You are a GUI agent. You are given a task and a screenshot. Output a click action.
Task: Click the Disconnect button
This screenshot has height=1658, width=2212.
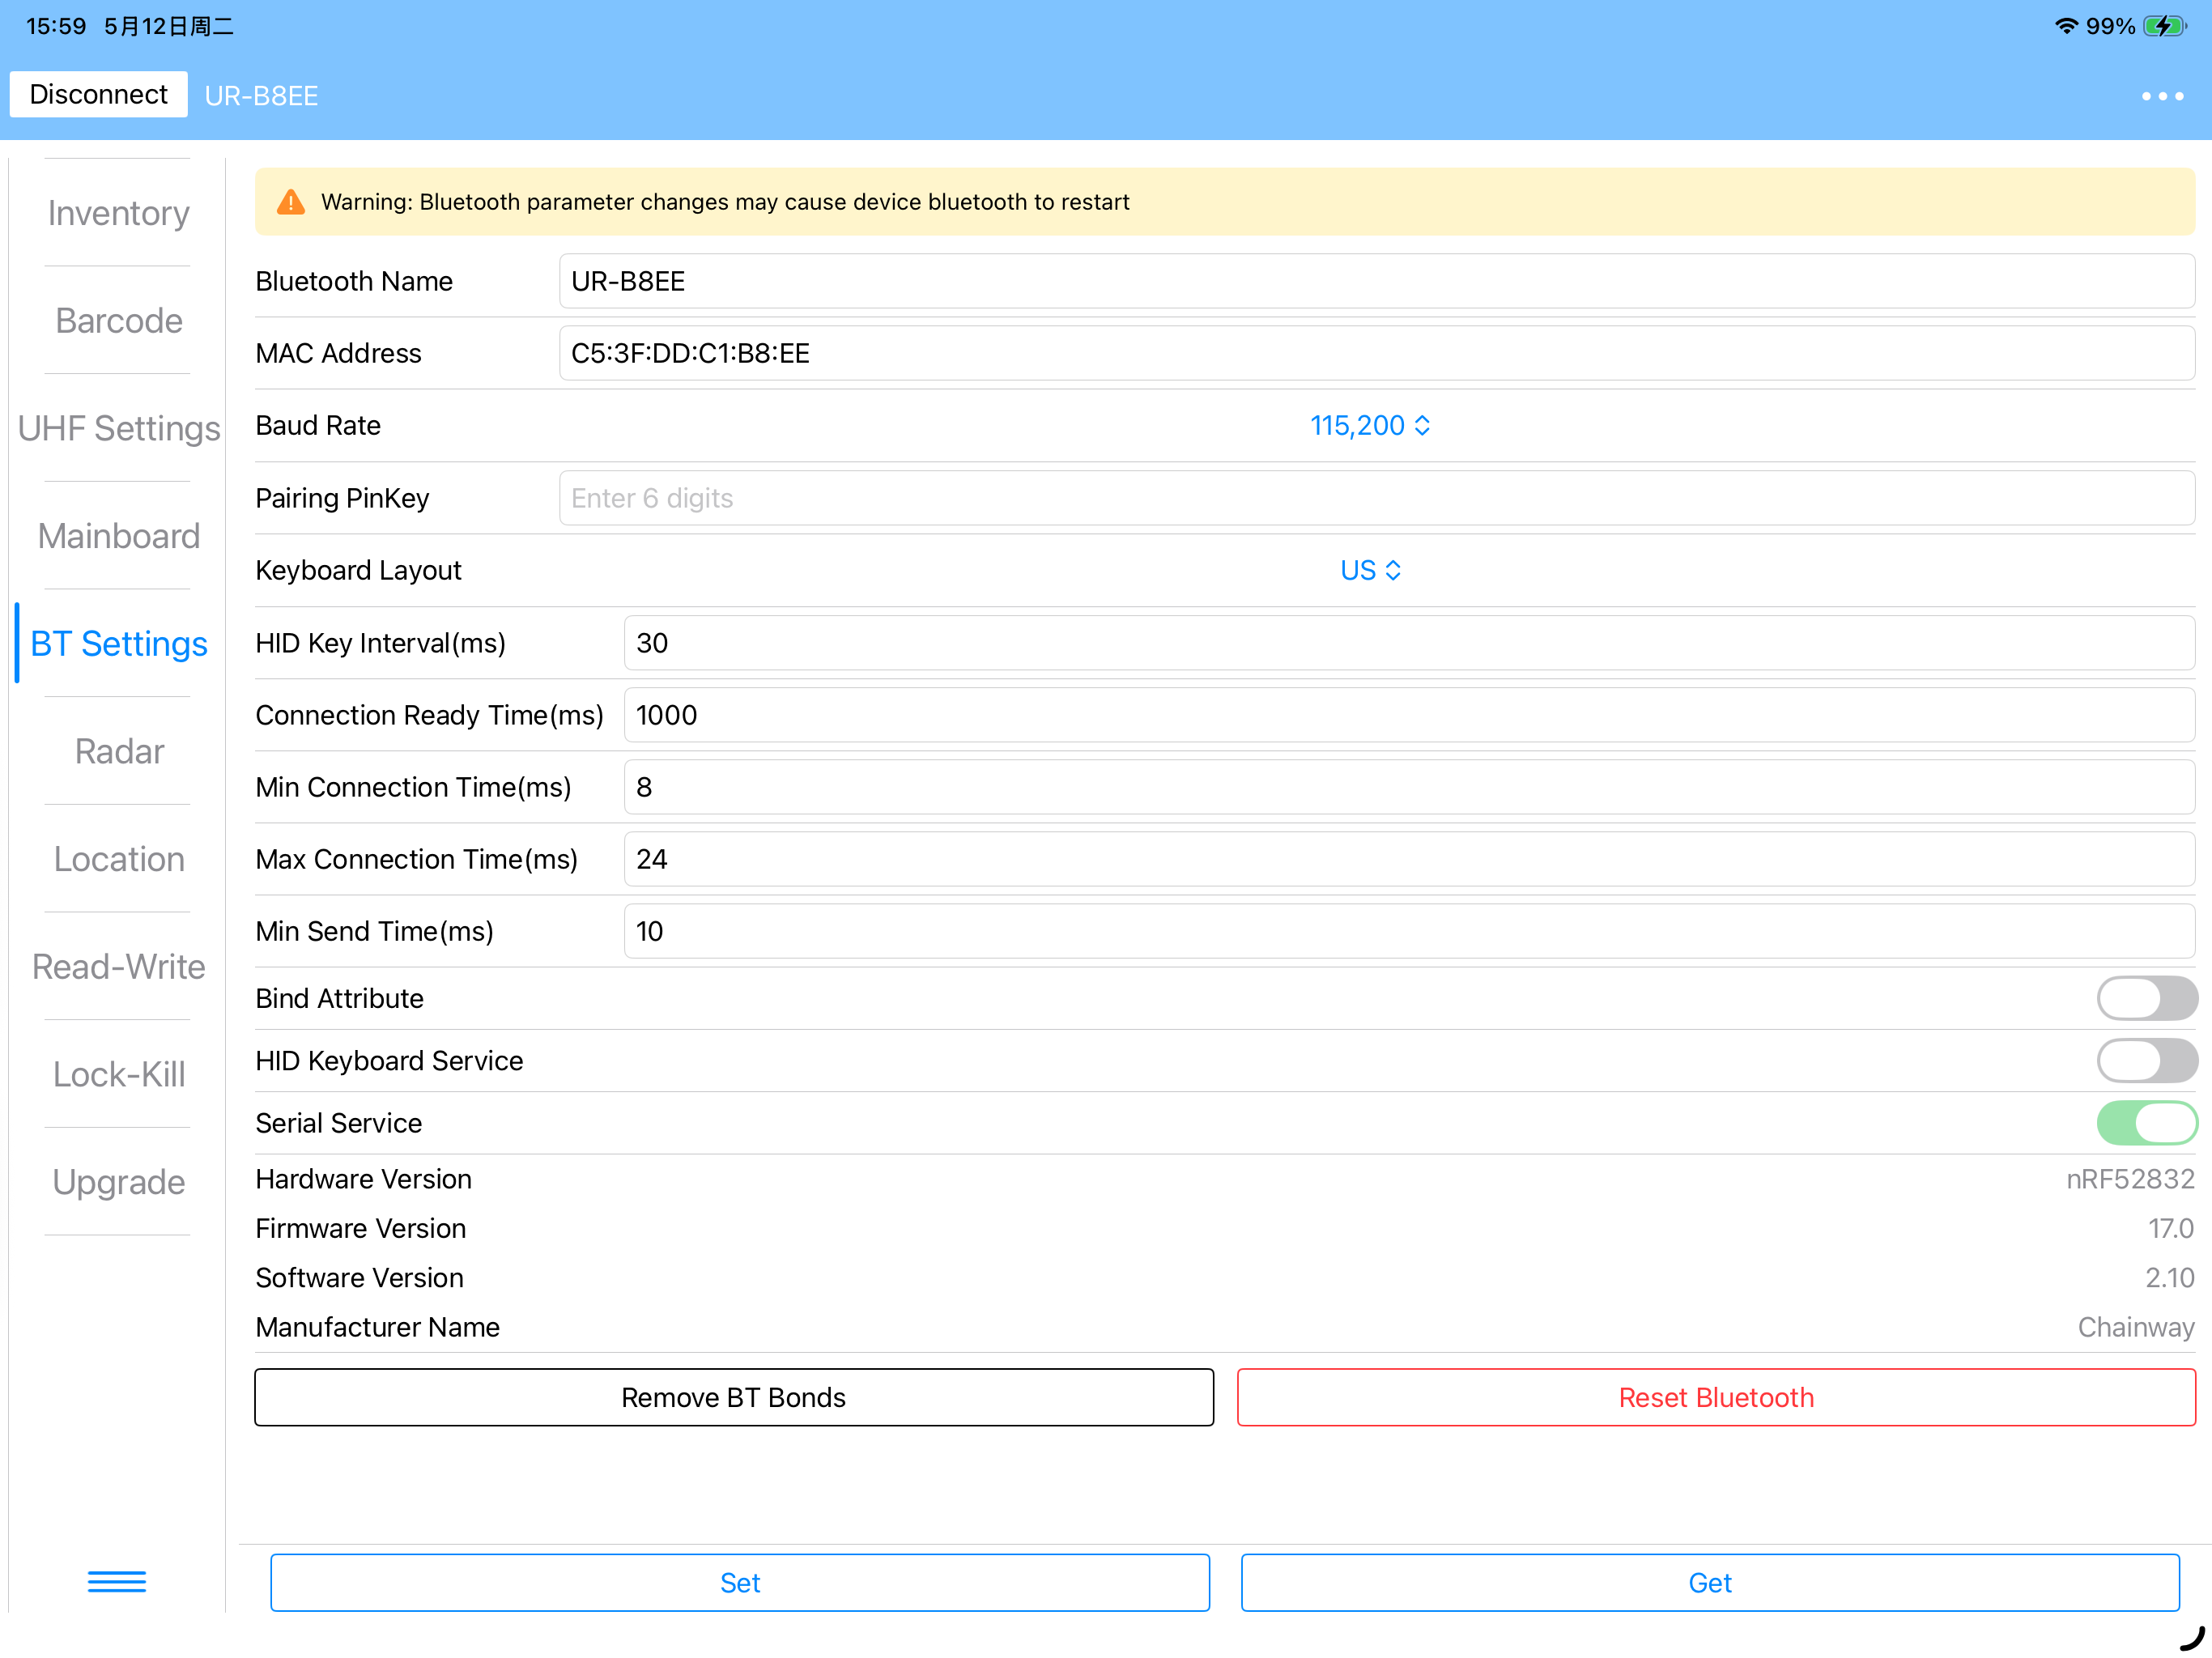click(98, 94)
